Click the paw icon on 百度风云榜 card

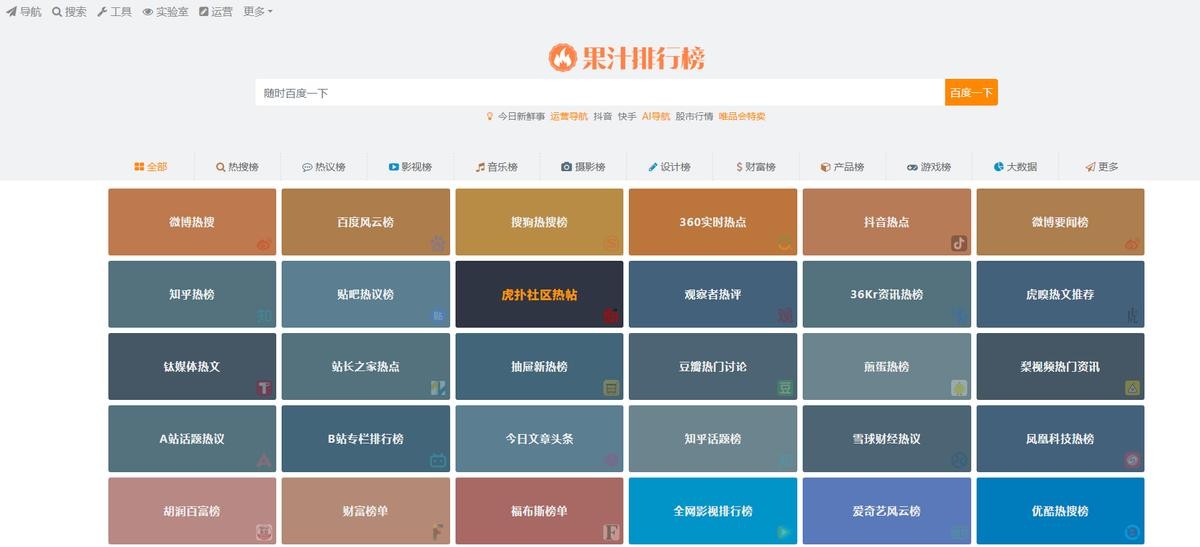(x=438, y=243)
